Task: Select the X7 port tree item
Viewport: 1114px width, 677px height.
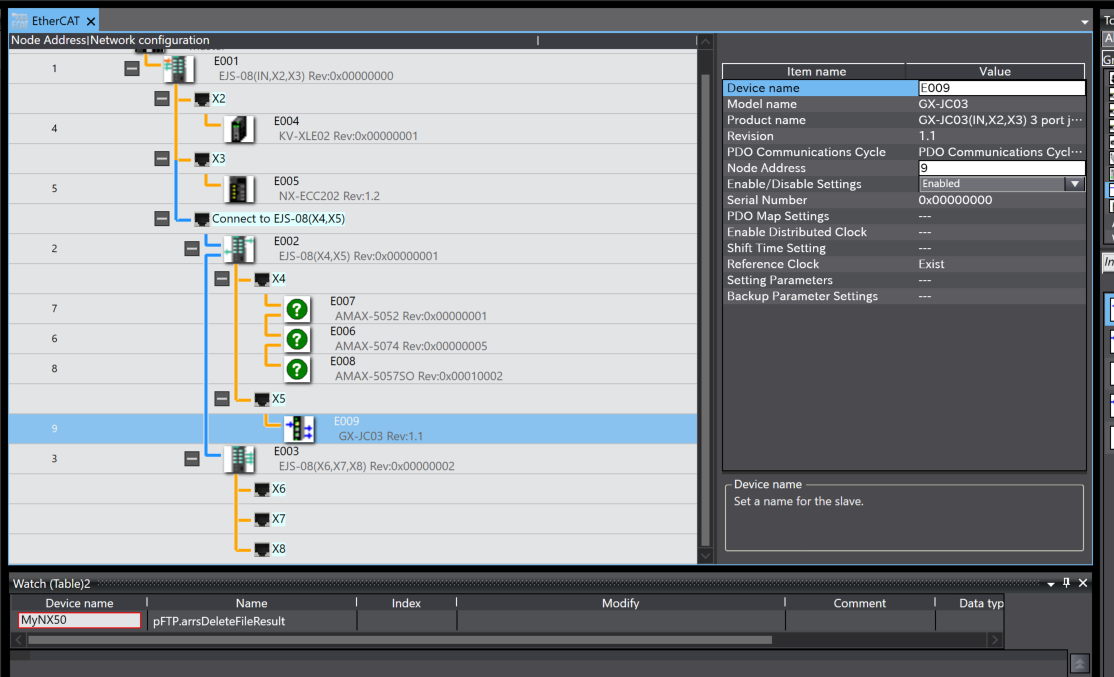Action: (x=278, y=519)
